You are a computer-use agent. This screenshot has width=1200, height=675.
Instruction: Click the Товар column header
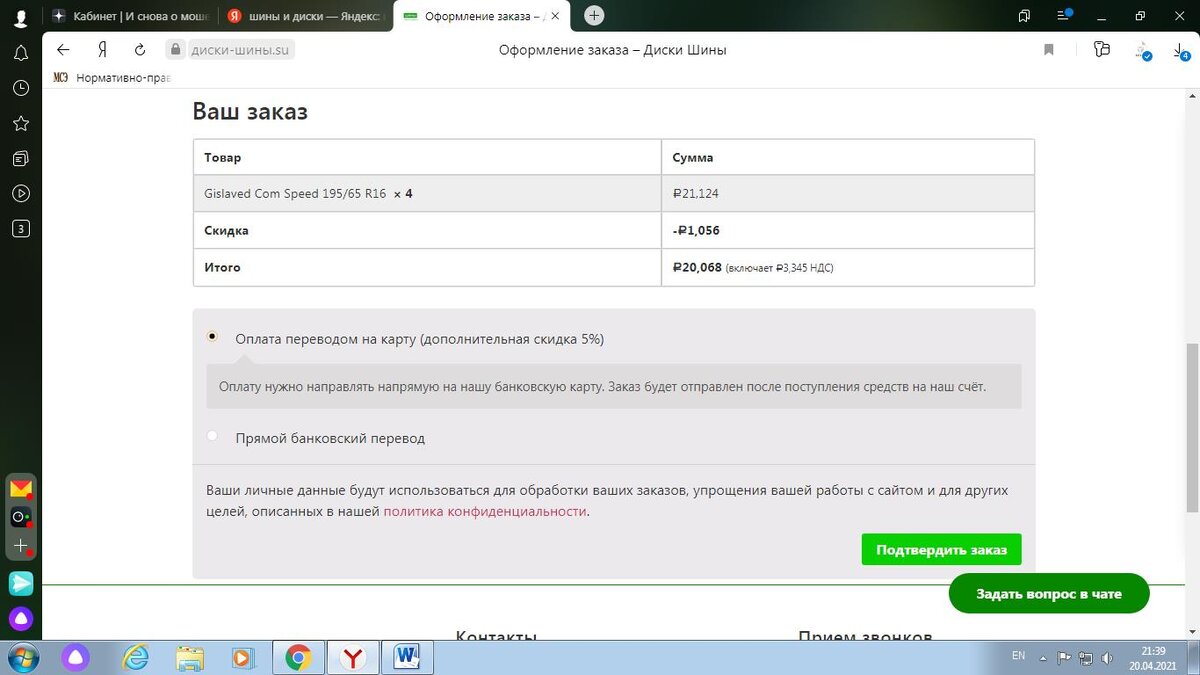[x=222, y=158]
